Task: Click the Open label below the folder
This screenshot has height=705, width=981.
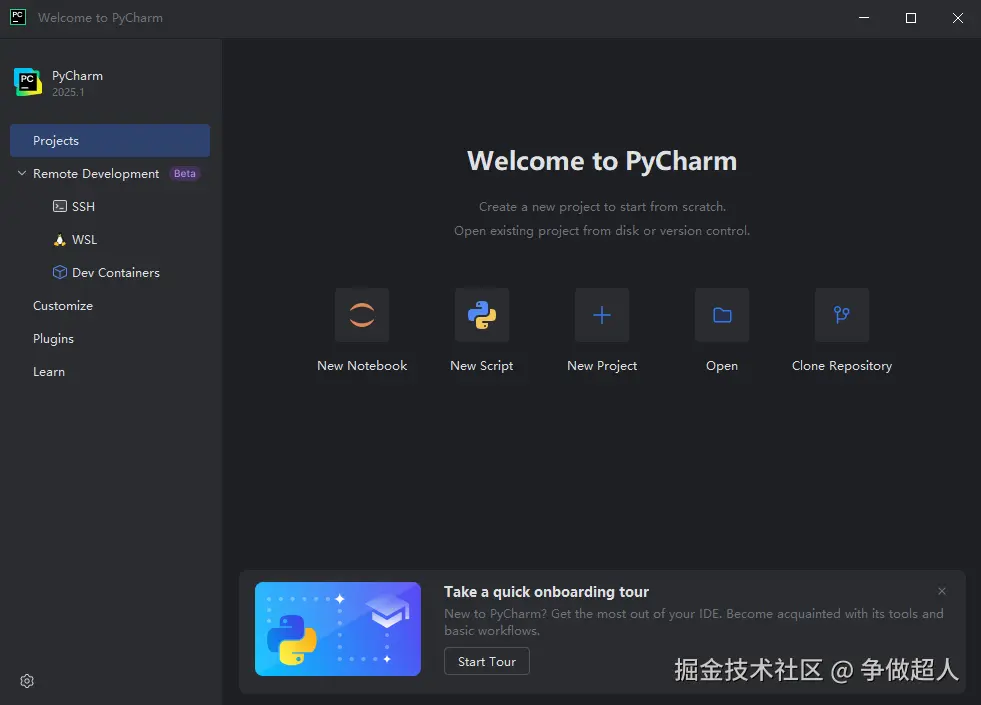Action: pyautogui.click(x=722, y=365)
